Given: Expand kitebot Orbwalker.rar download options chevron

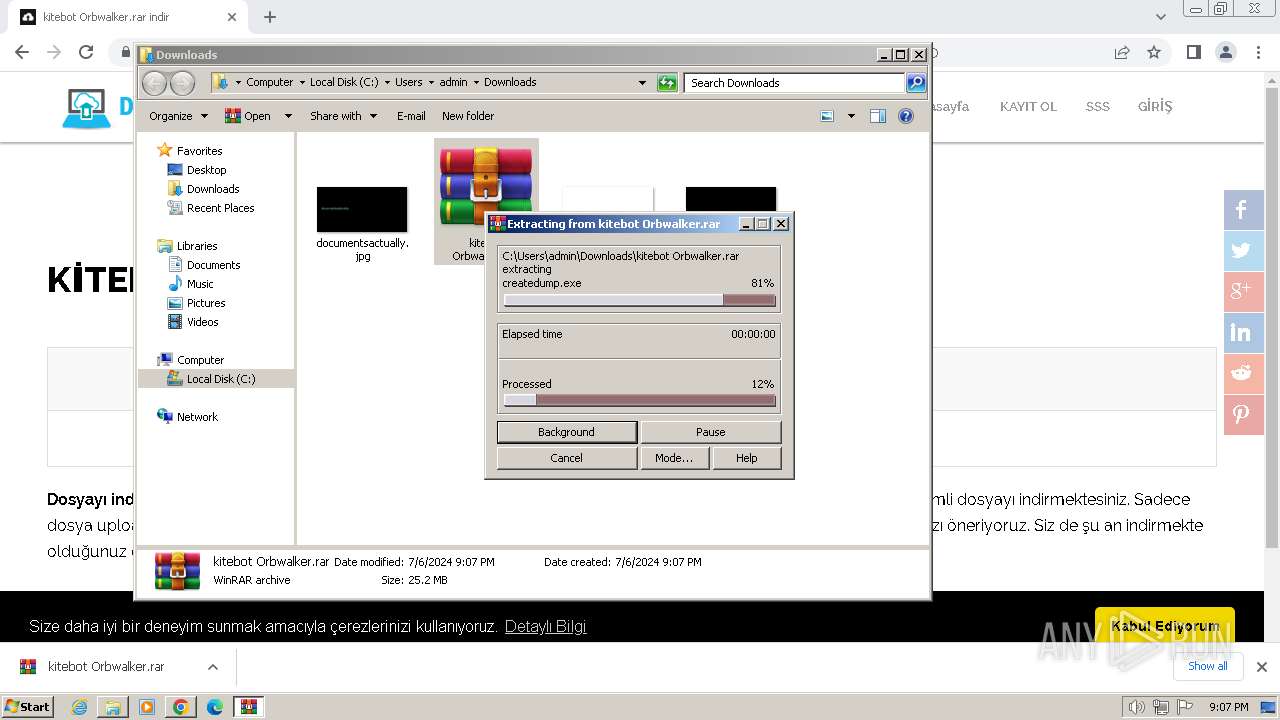Looking at the screenshot, I should coord(213,667).
